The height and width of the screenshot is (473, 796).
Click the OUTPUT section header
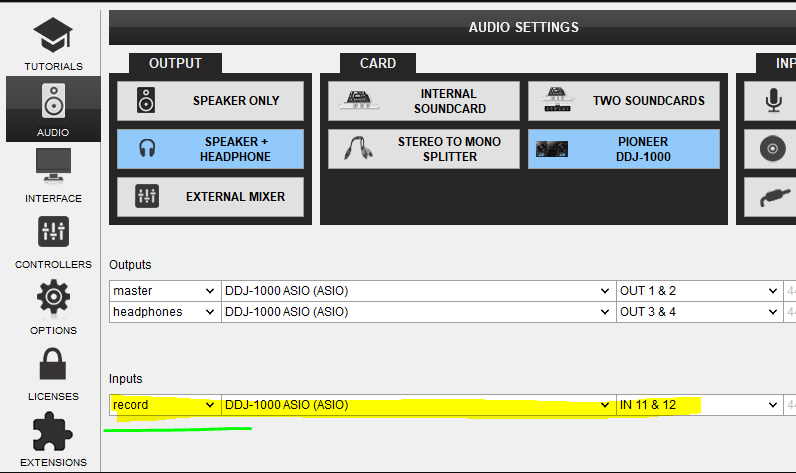pos(175,63)
